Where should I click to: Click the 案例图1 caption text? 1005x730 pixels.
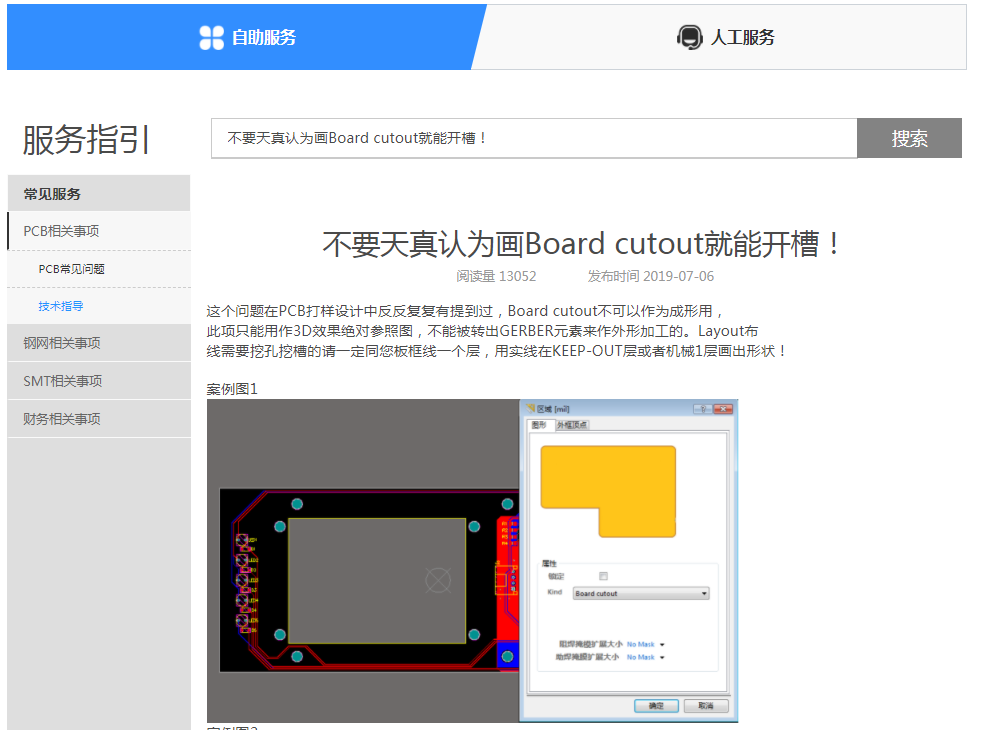(x=232, y=388)
